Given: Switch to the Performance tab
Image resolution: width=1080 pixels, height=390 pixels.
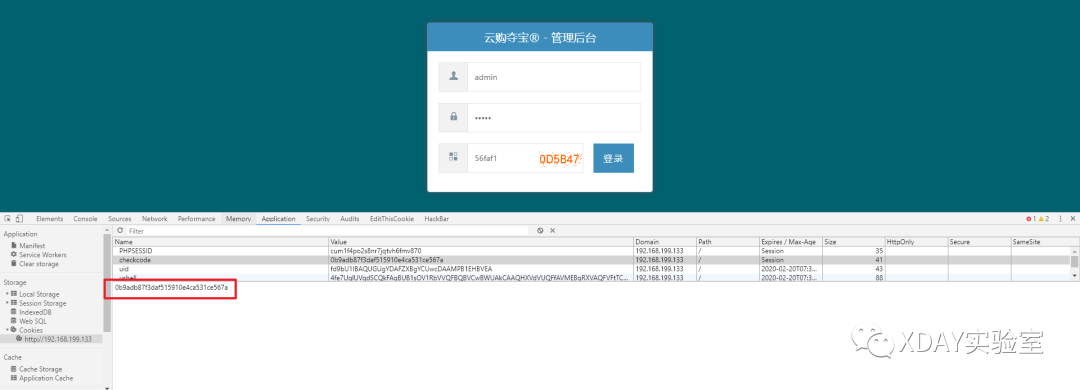Looking at the screenshot, I should click(196, 218).
